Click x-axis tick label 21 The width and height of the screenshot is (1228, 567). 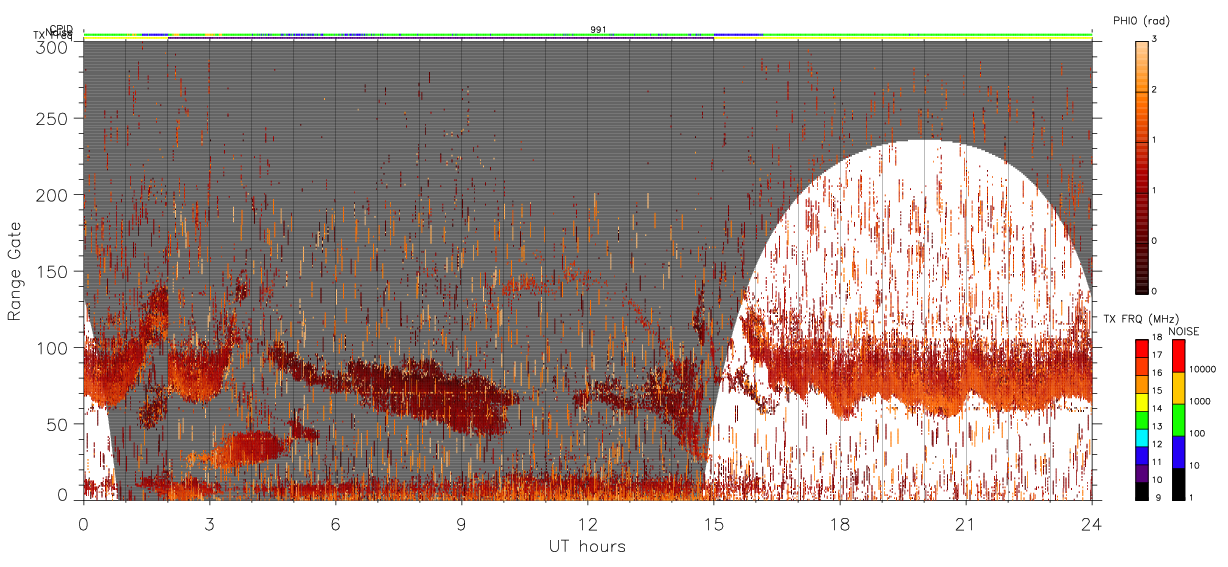(x=966, y=523)
